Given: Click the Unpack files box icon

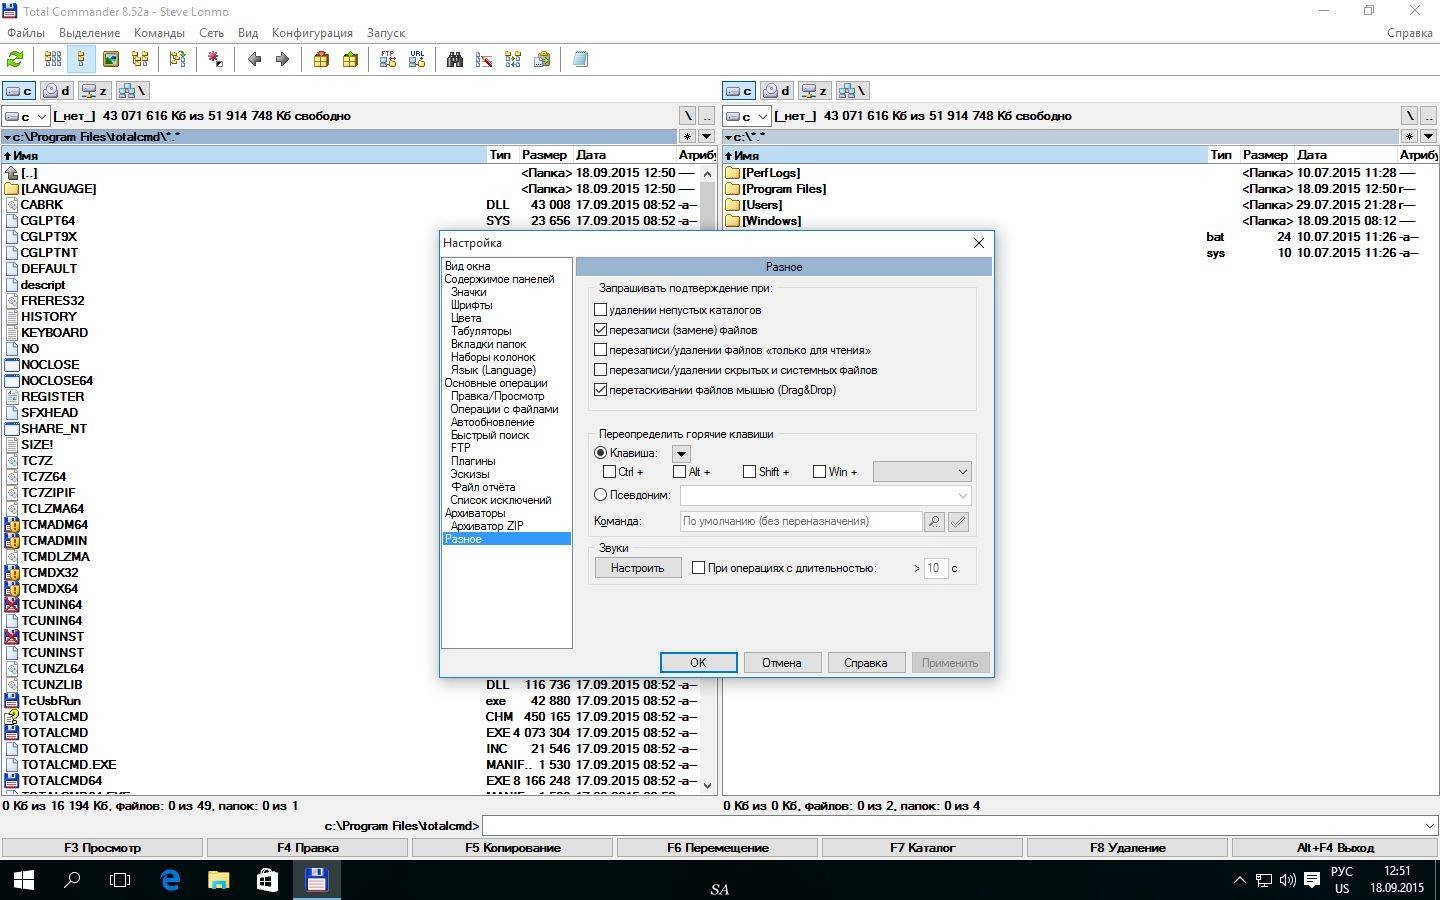Looking at the screenshot, I should [x=350, y=60].
